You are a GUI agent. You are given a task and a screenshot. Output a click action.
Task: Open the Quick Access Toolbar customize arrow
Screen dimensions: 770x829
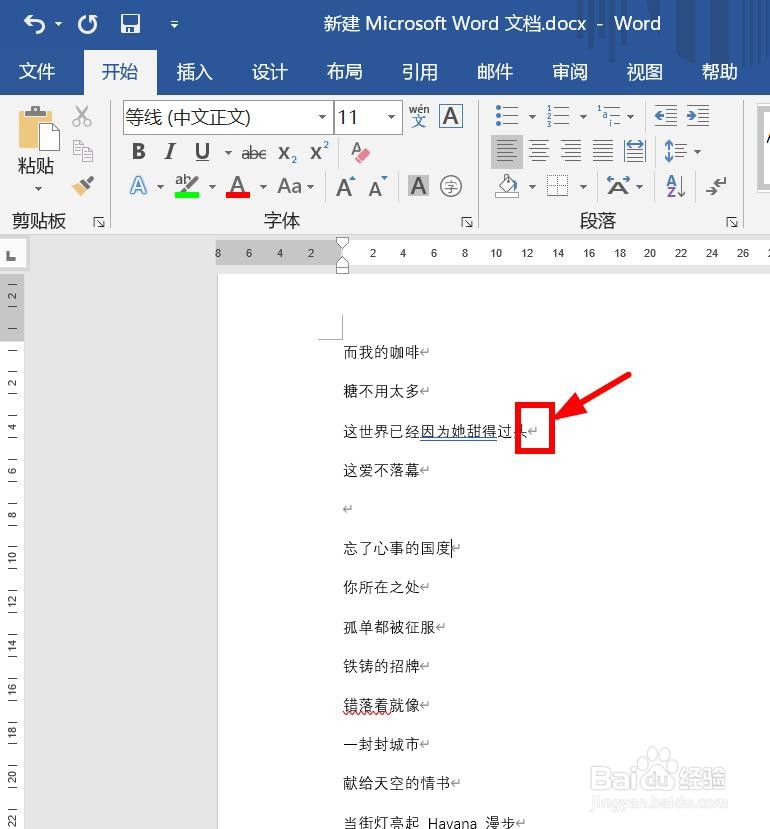pyautogui.click(x=174, y=24)
